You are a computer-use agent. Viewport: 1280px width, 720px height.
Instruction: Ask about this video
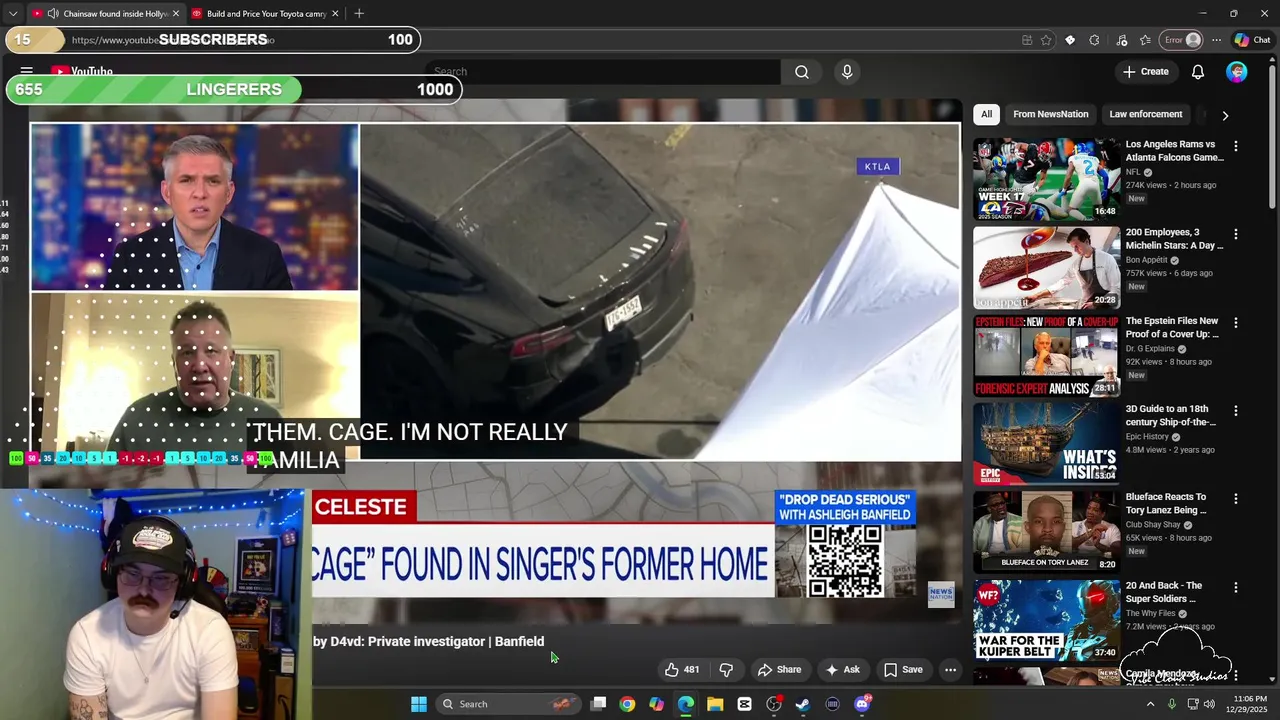(842, 670)
